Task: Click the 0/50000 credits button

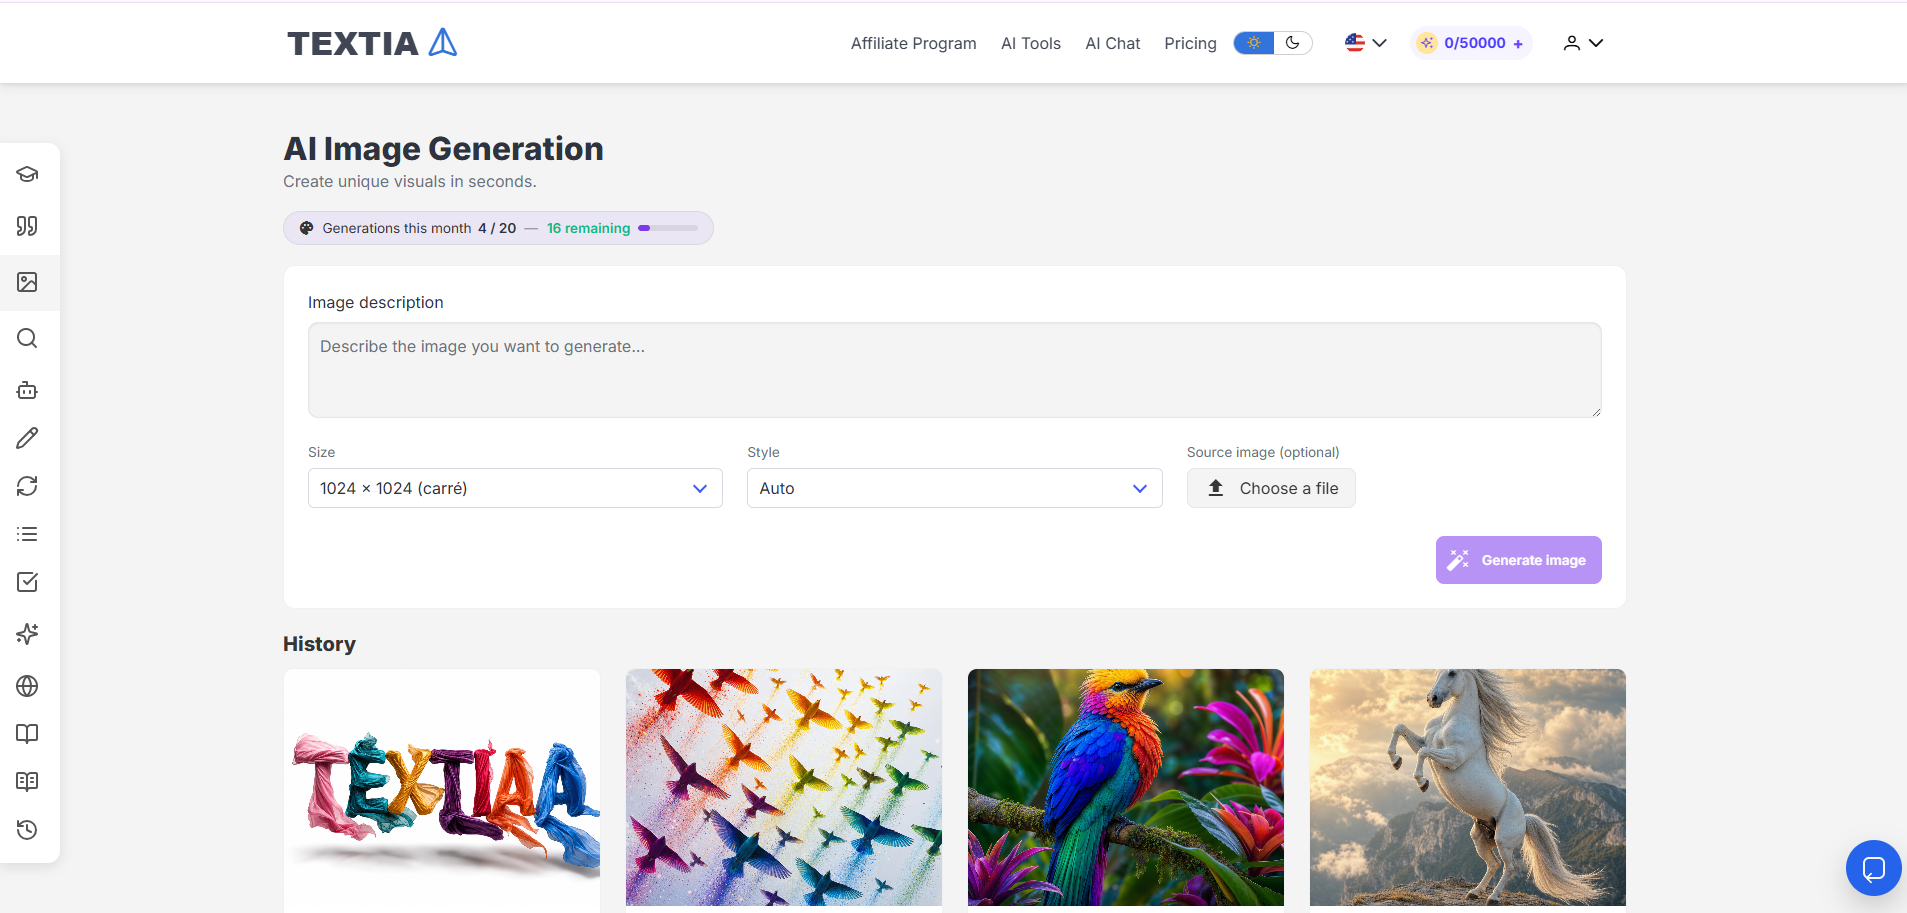Action: pos(1471,43)
